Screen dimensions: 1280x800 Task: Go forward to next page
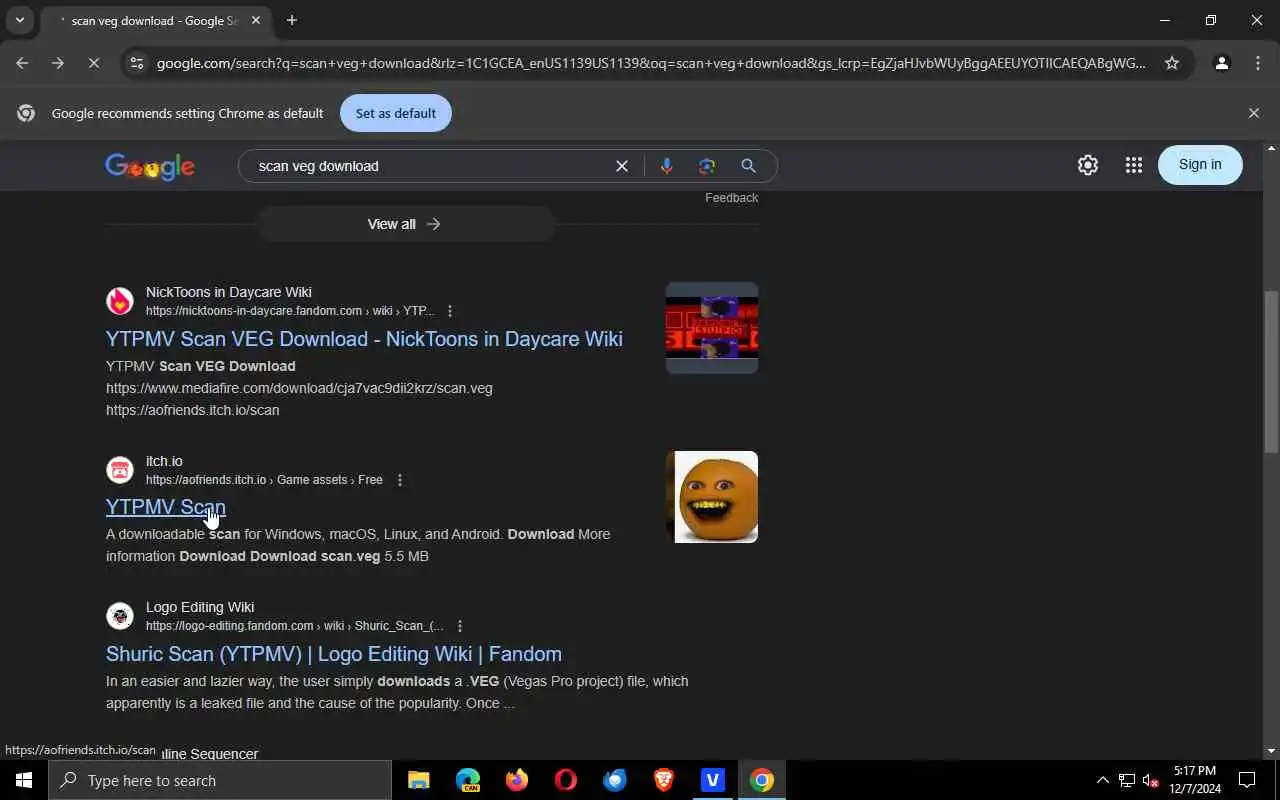pyautogui.click(x=58, y=63)
